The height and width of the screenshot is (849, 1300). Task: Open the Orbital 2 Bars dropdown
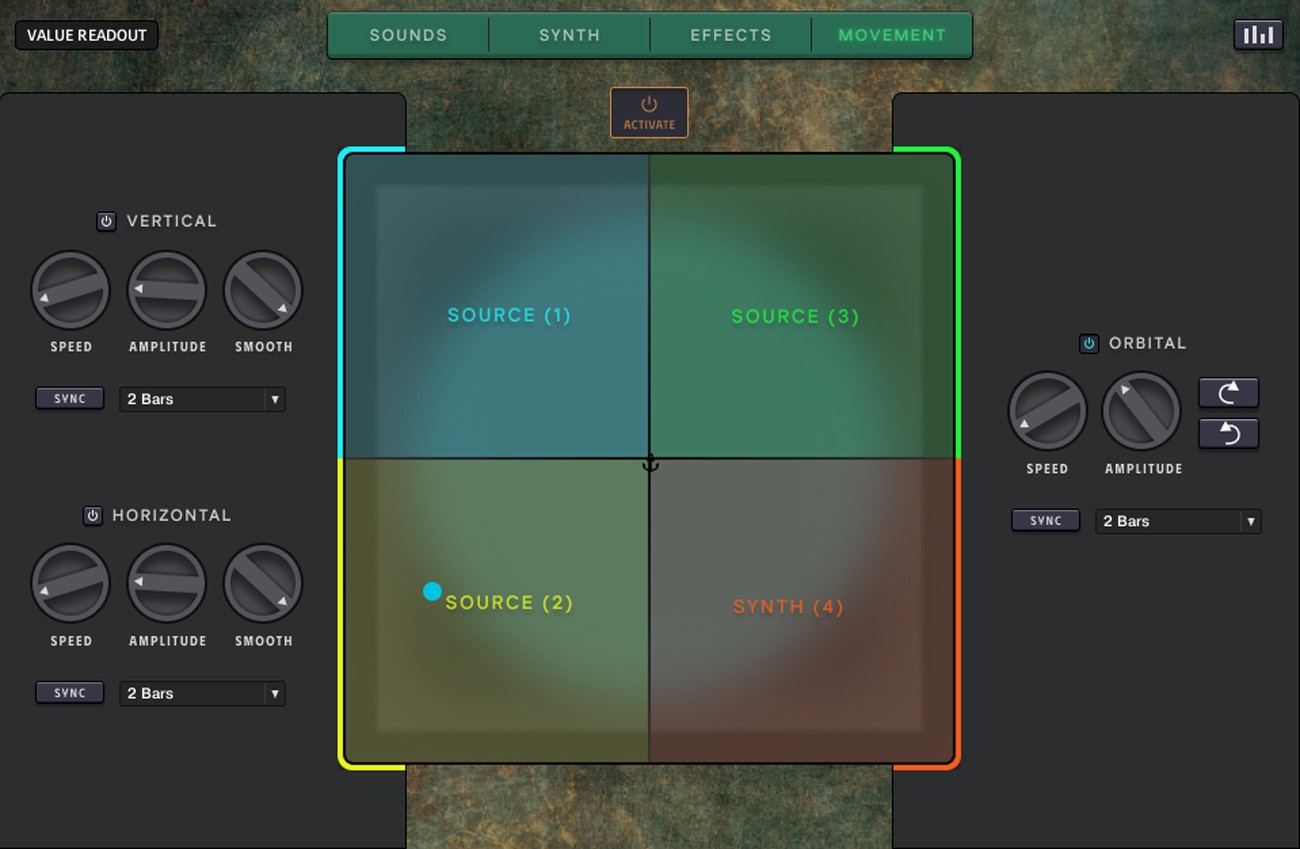click(1178, 521)
